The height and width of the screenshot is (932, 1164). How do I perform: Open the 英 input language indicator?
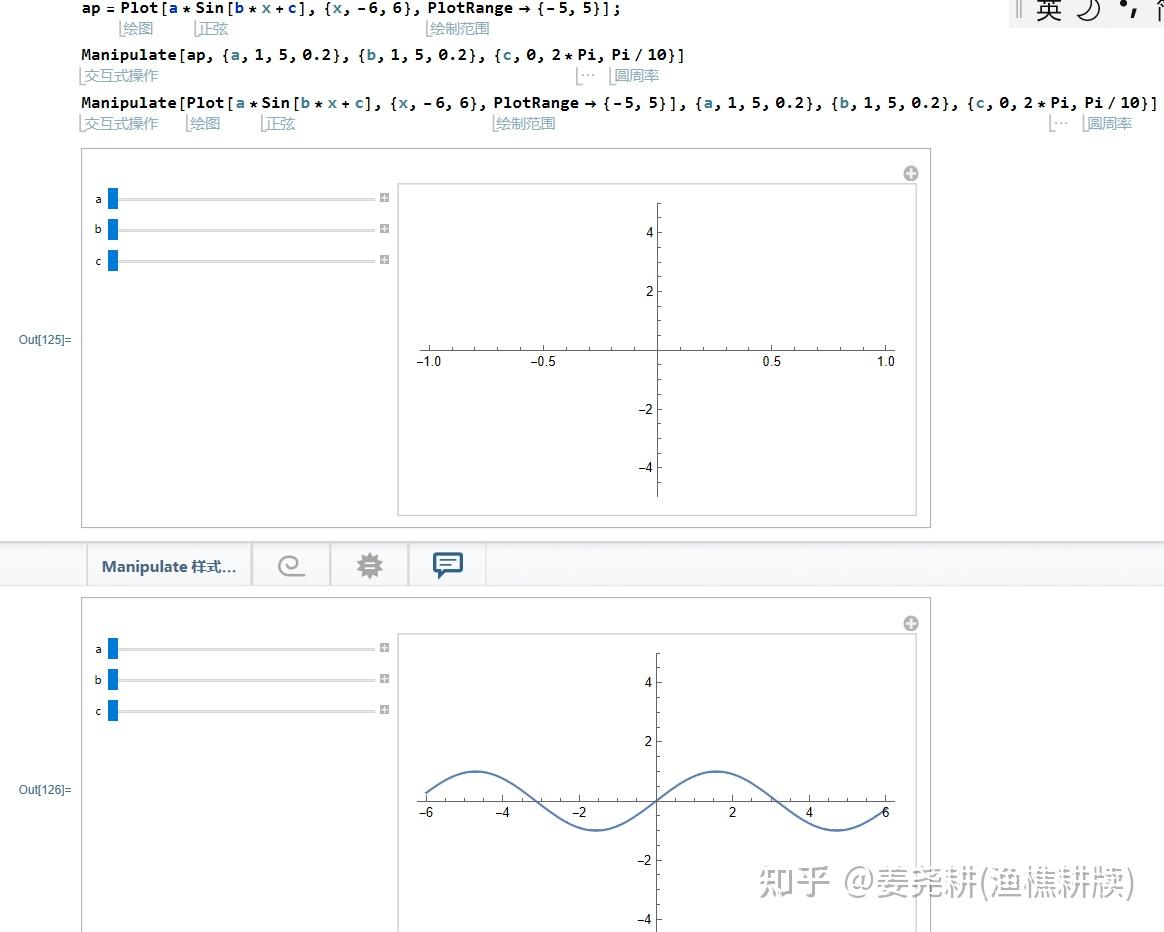click(1047, 11)
